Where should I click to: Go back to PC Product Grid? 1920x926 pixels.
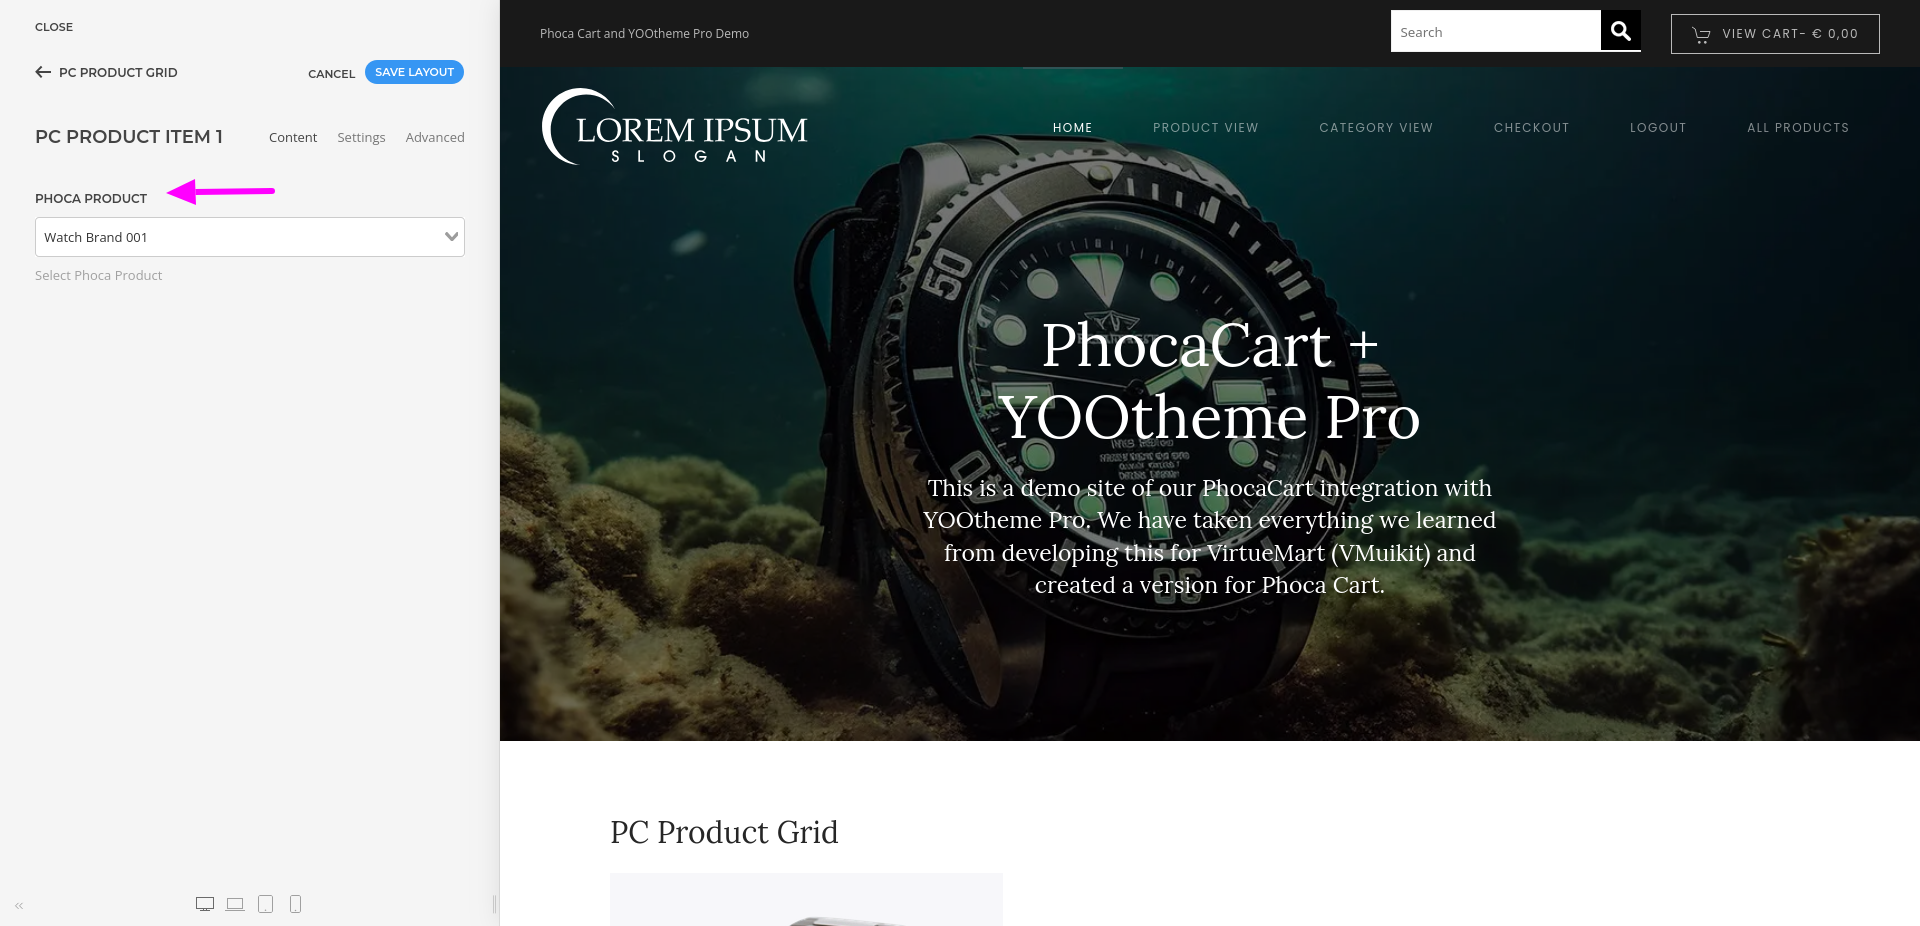106,72
